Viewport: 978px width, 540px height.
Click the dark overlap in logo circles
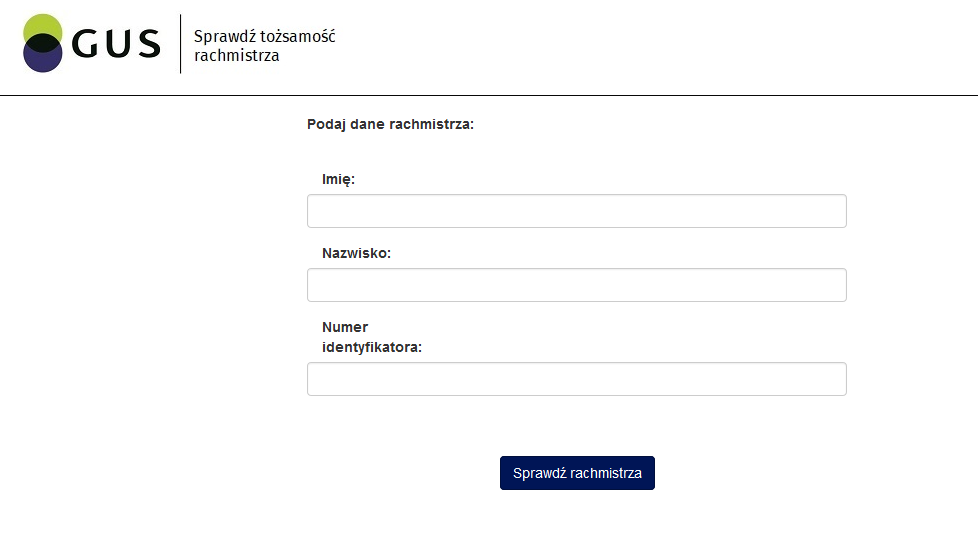(x=42, y=43)
